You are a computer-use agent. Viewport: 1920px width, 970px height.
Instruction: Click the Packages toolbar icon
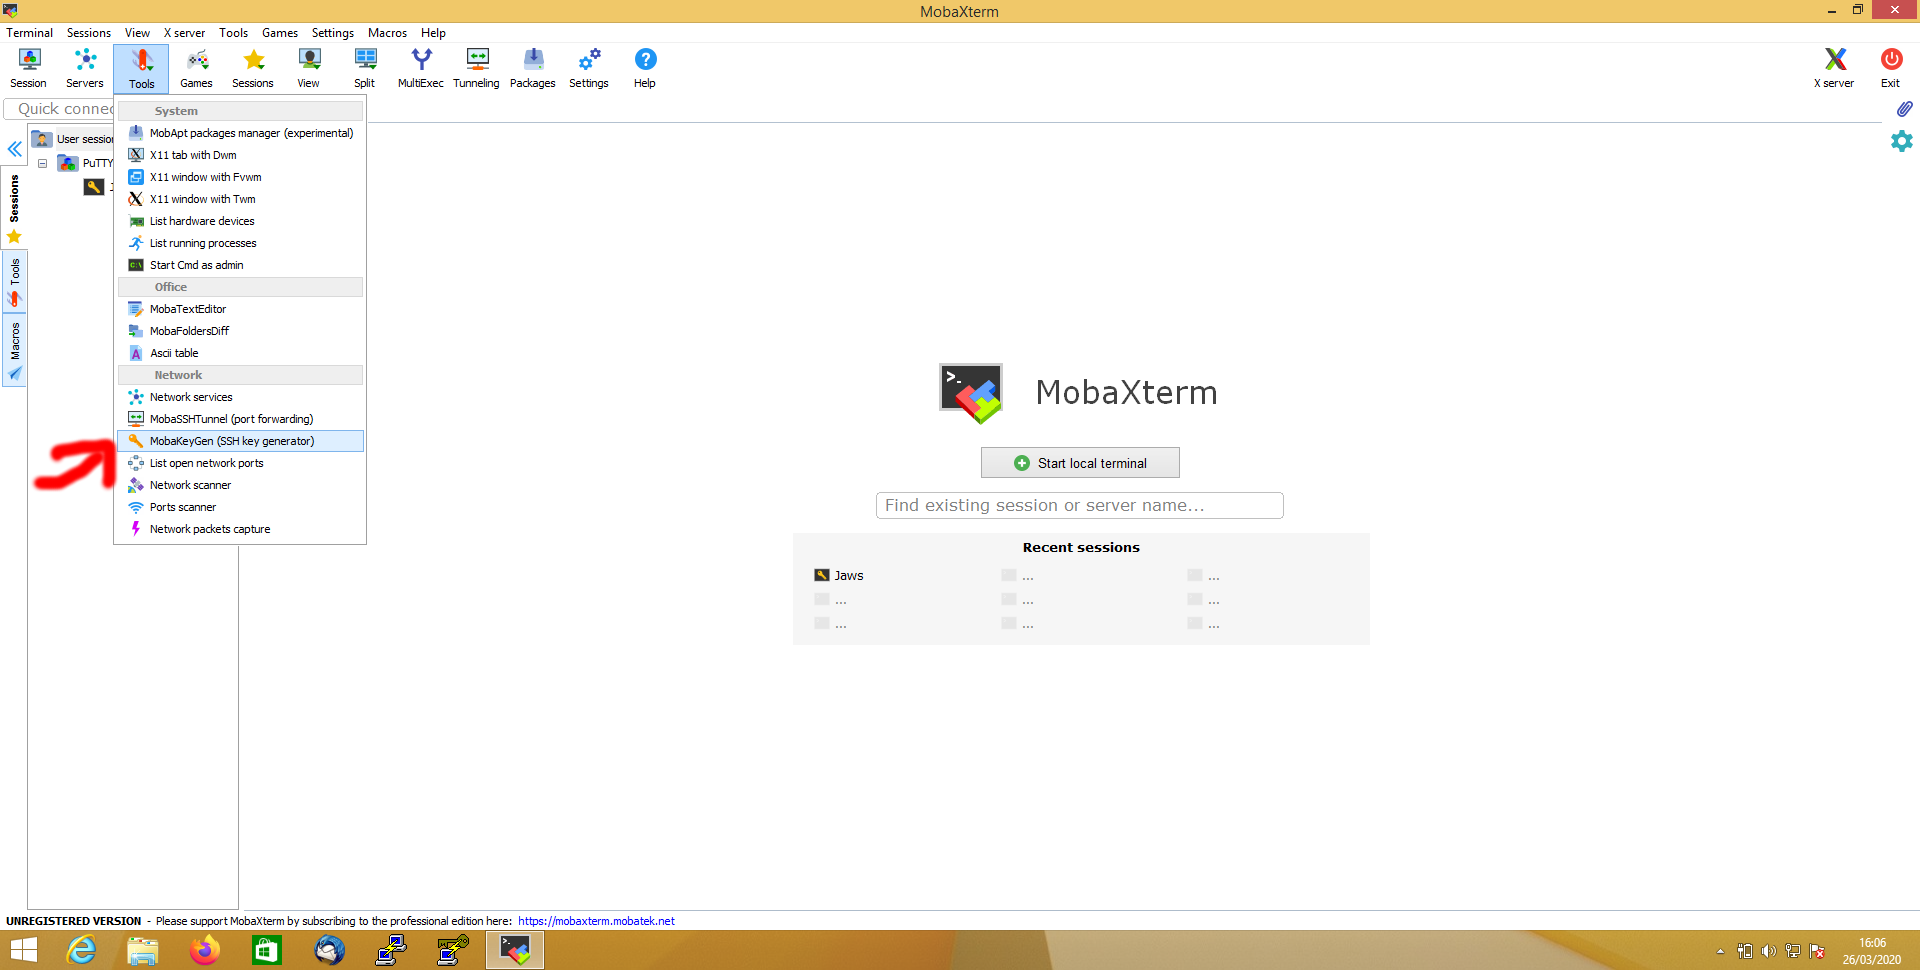click(533, 68)
